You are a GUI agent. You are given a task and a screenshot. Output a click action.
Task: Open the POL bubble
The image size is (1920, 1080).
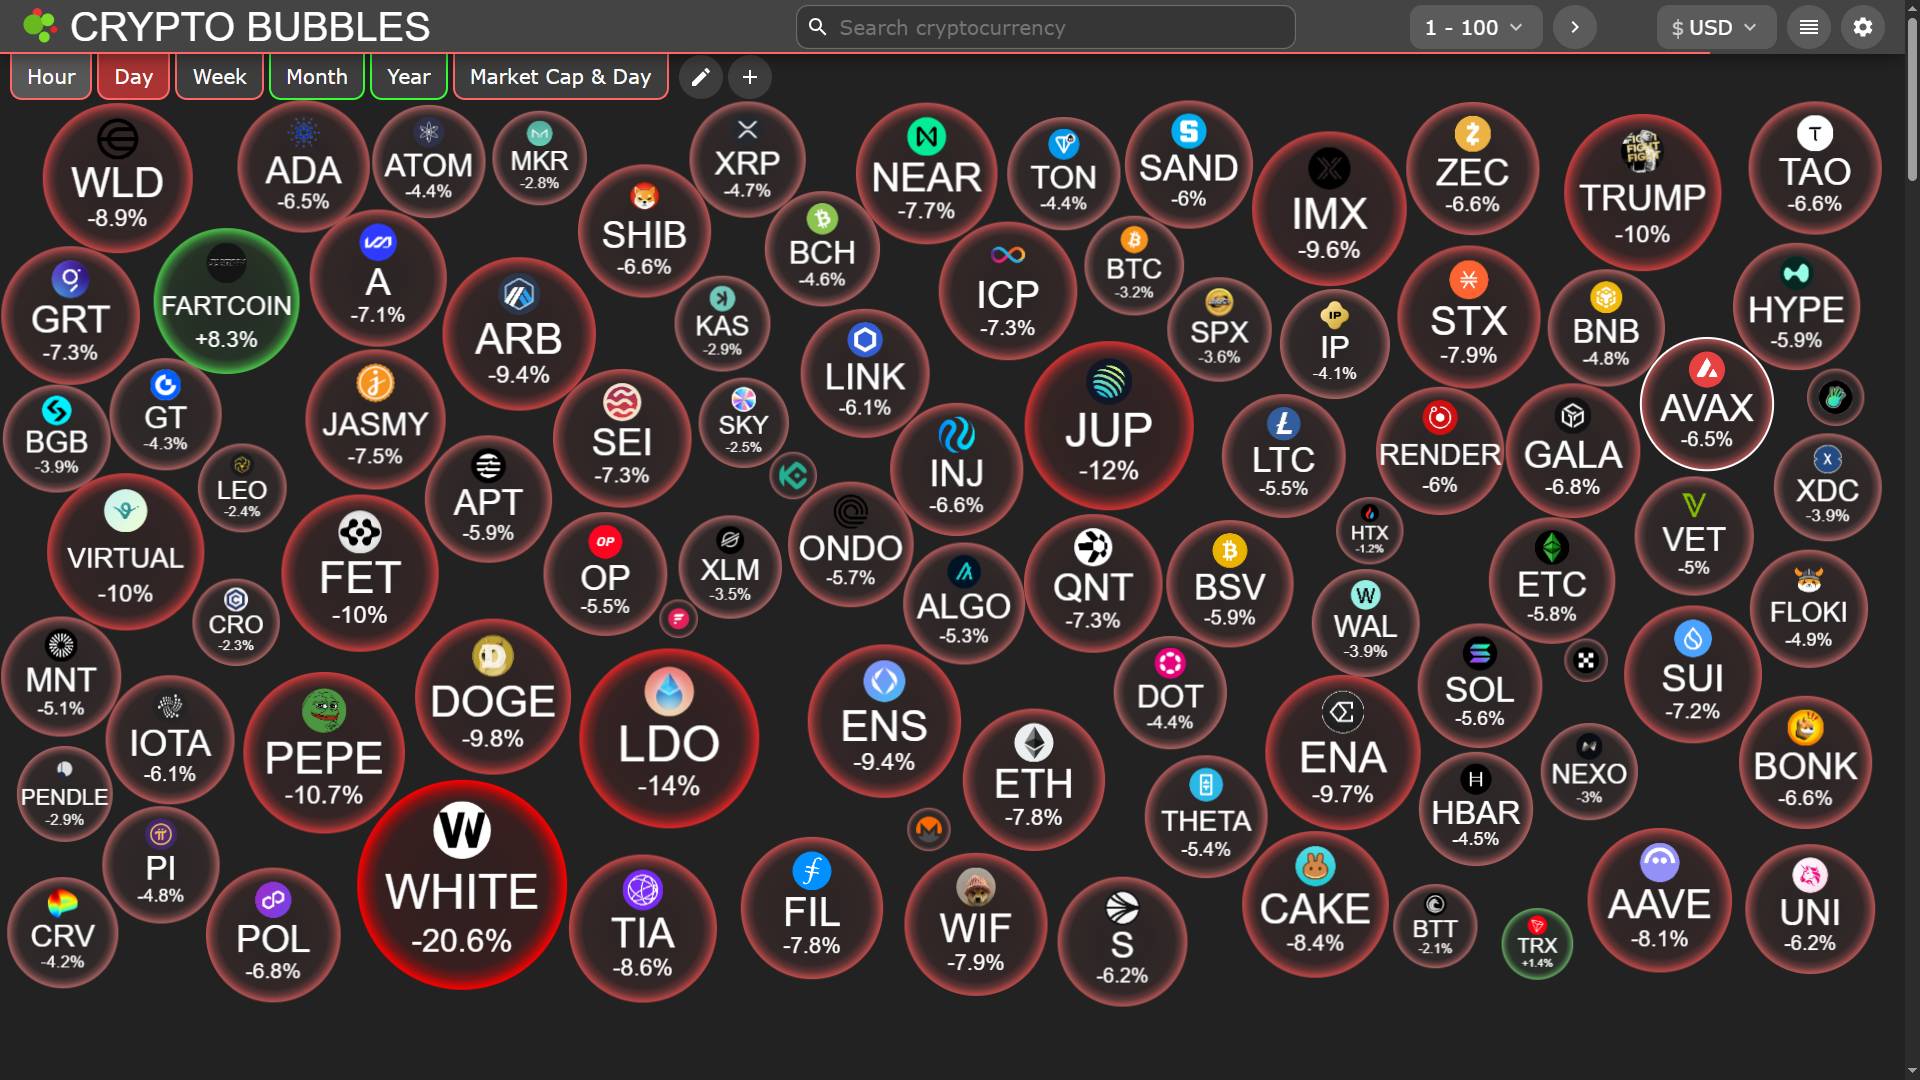coord(274,935)
